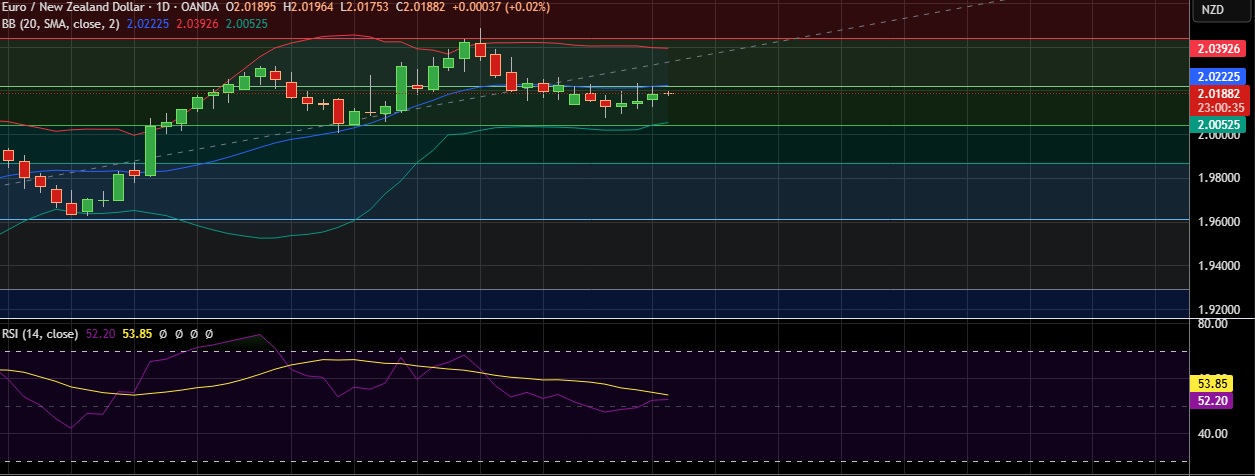Image resolution: width=1255 pixels, height=476 pixels.
Task: Click the purple RSI value 52.20 in legend
Action: click(100, 334)
